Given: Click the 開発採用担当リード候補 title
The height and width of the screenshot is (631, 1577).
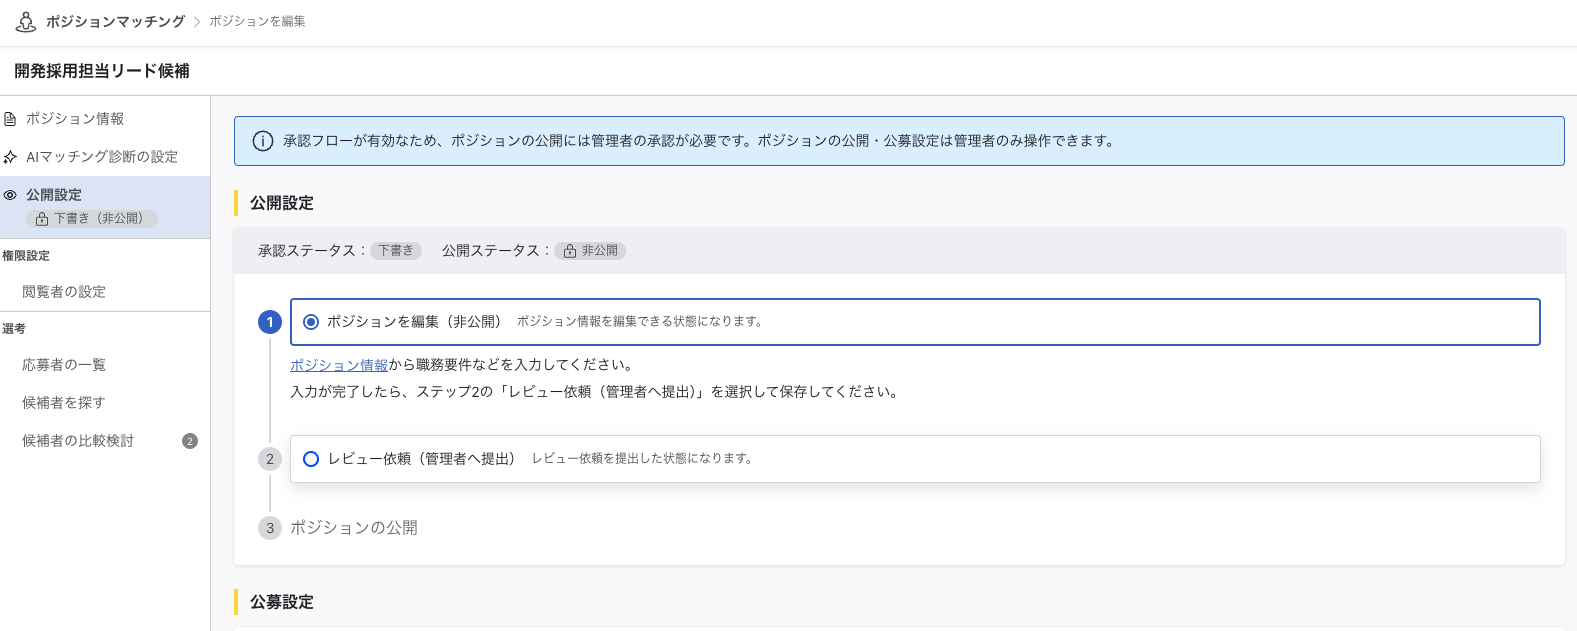Looking at the screenshot, I should tap(102, 71).
